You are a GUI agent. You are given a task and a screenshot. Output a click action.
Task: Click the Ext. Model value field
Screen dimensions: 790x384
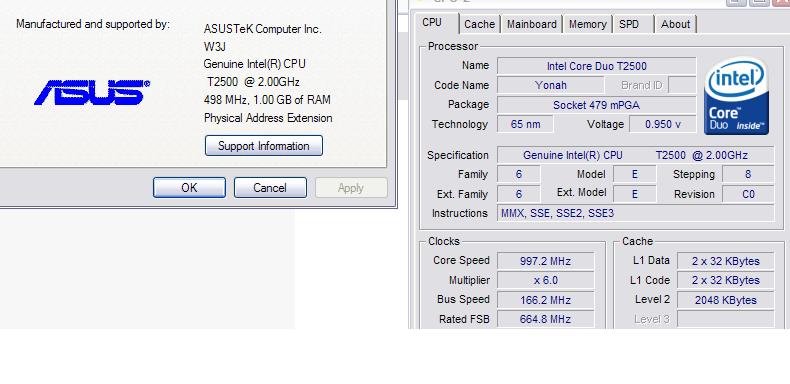tap(634, 194)
